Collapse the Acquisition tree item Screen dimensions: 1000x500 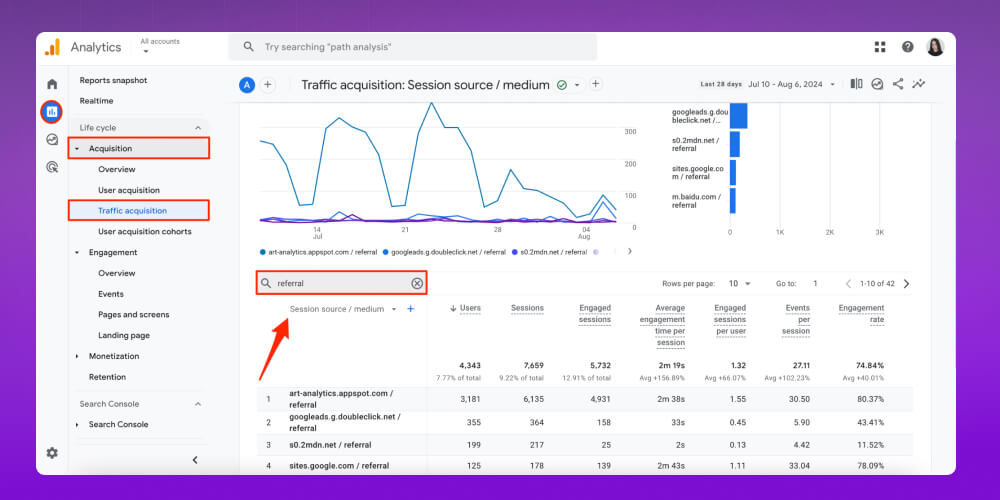pos(77,149)
